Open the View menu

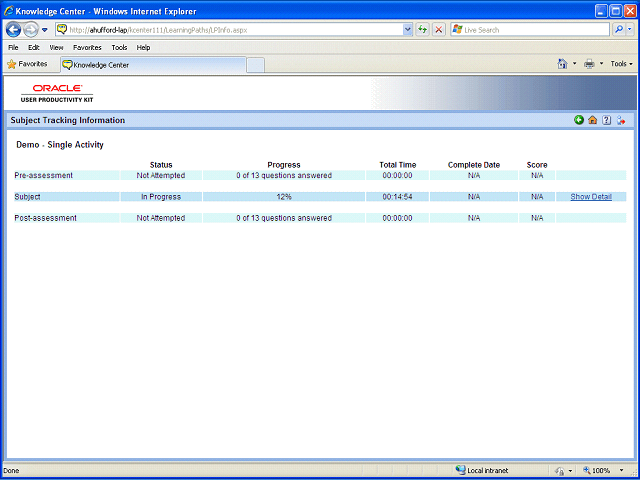(x=56, y=47)
